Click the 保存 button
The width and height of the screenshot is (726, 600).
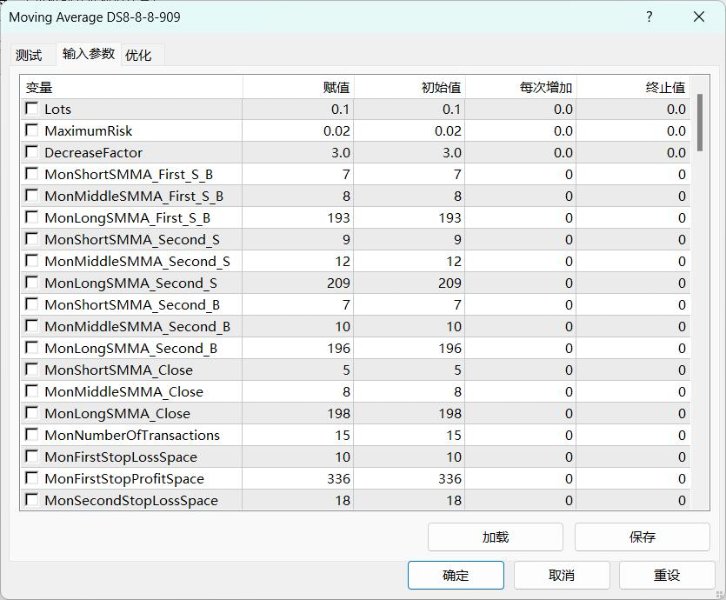(x=642, y=537)
